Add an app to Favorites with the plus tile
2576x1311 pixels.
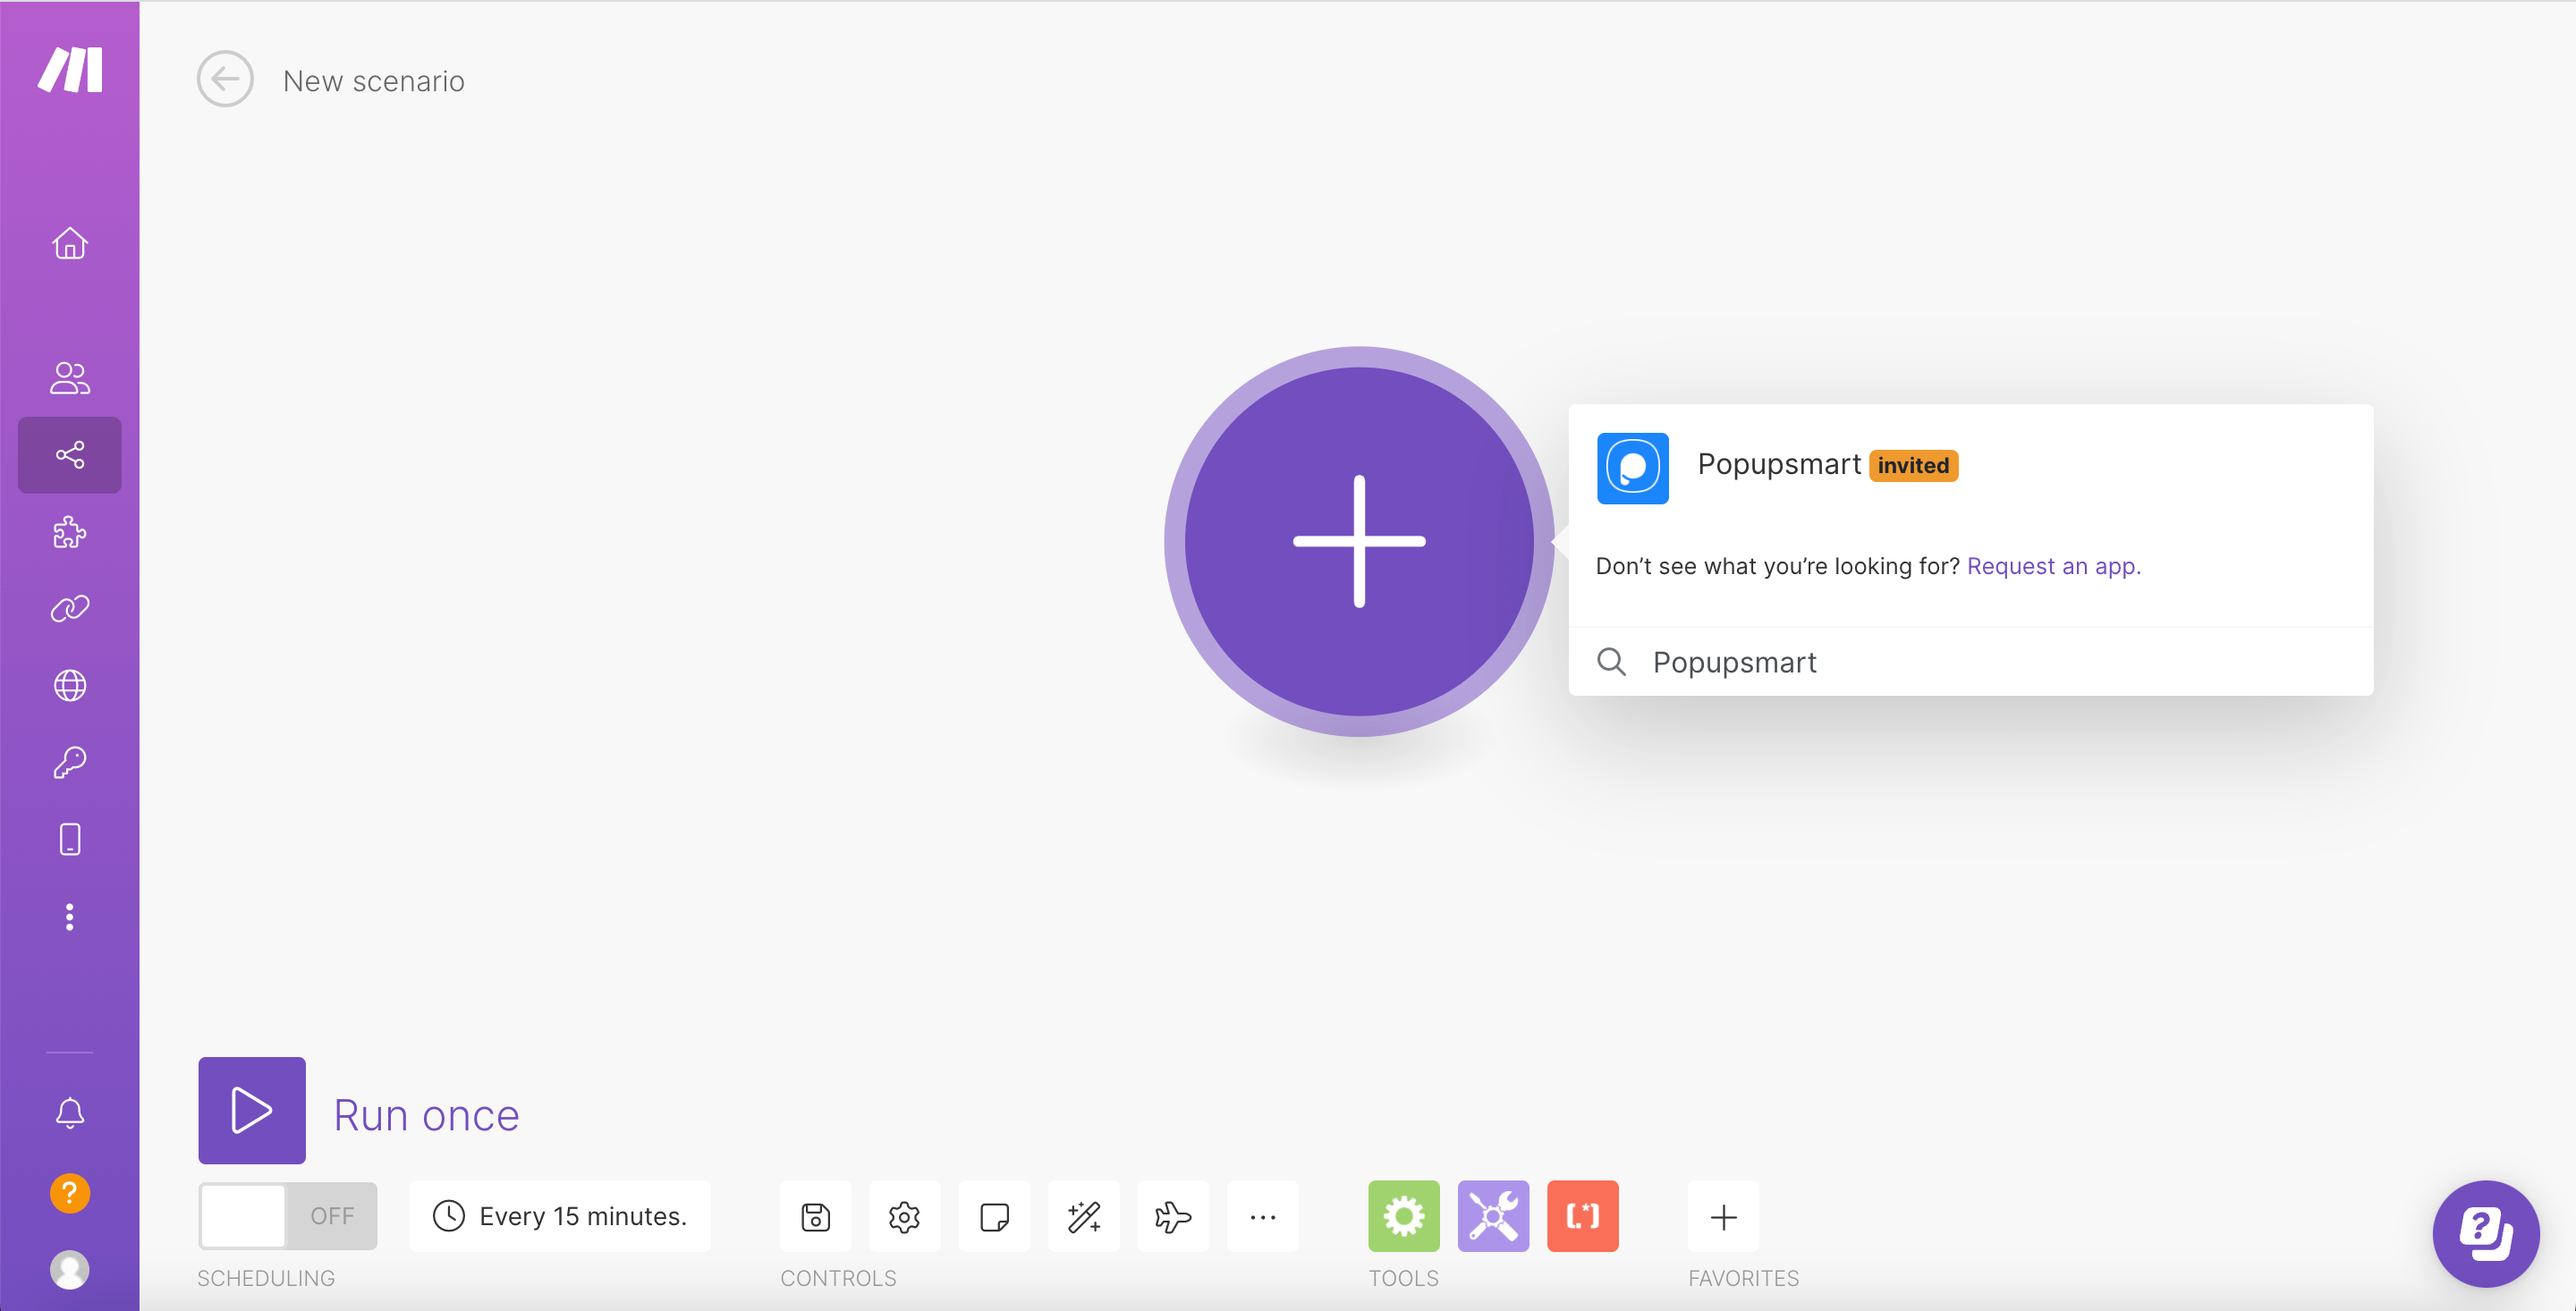[x=1723, y=1216]
